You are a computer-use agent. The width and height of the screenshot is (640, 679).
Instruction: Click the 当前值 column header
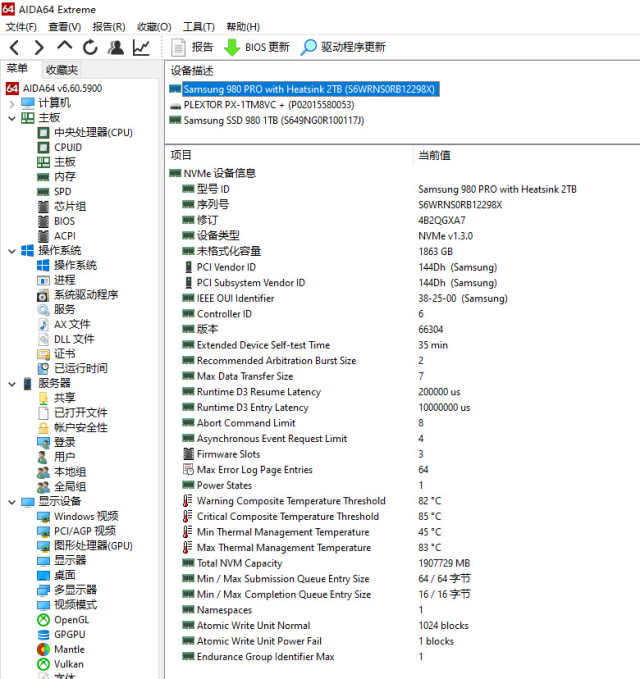(x=434, y=155)
